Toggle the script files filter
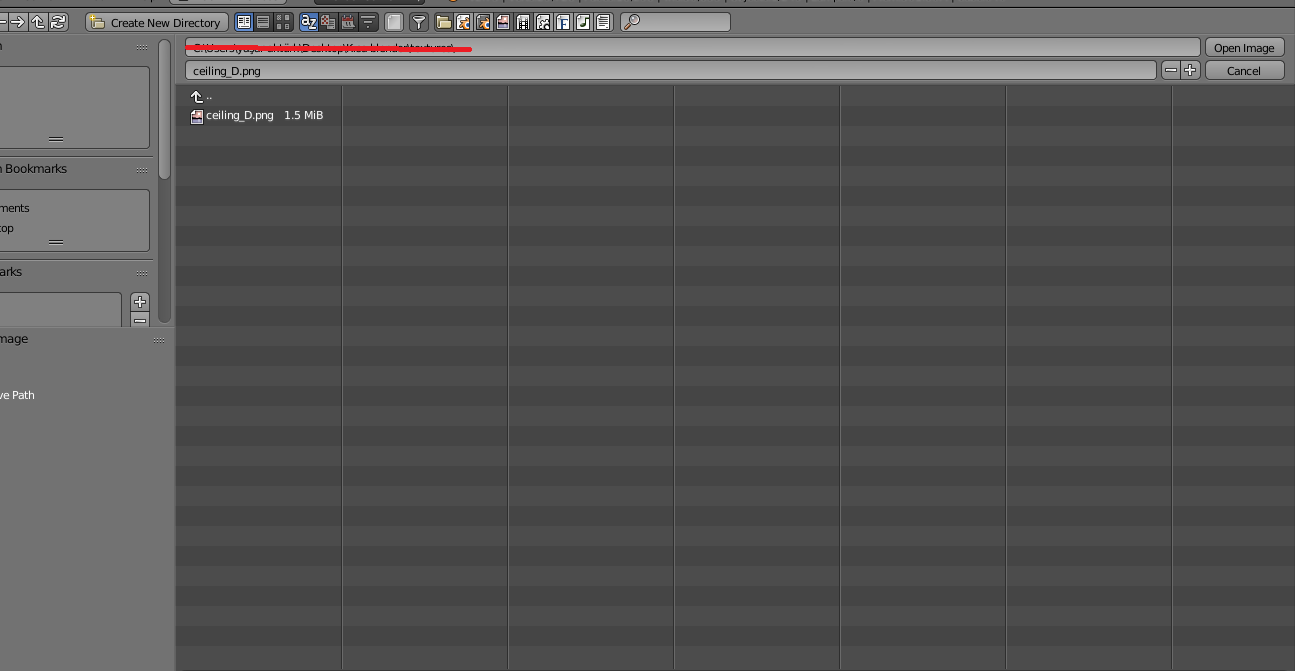This screenshot has height=671, width=1295. tap(543, 22)
